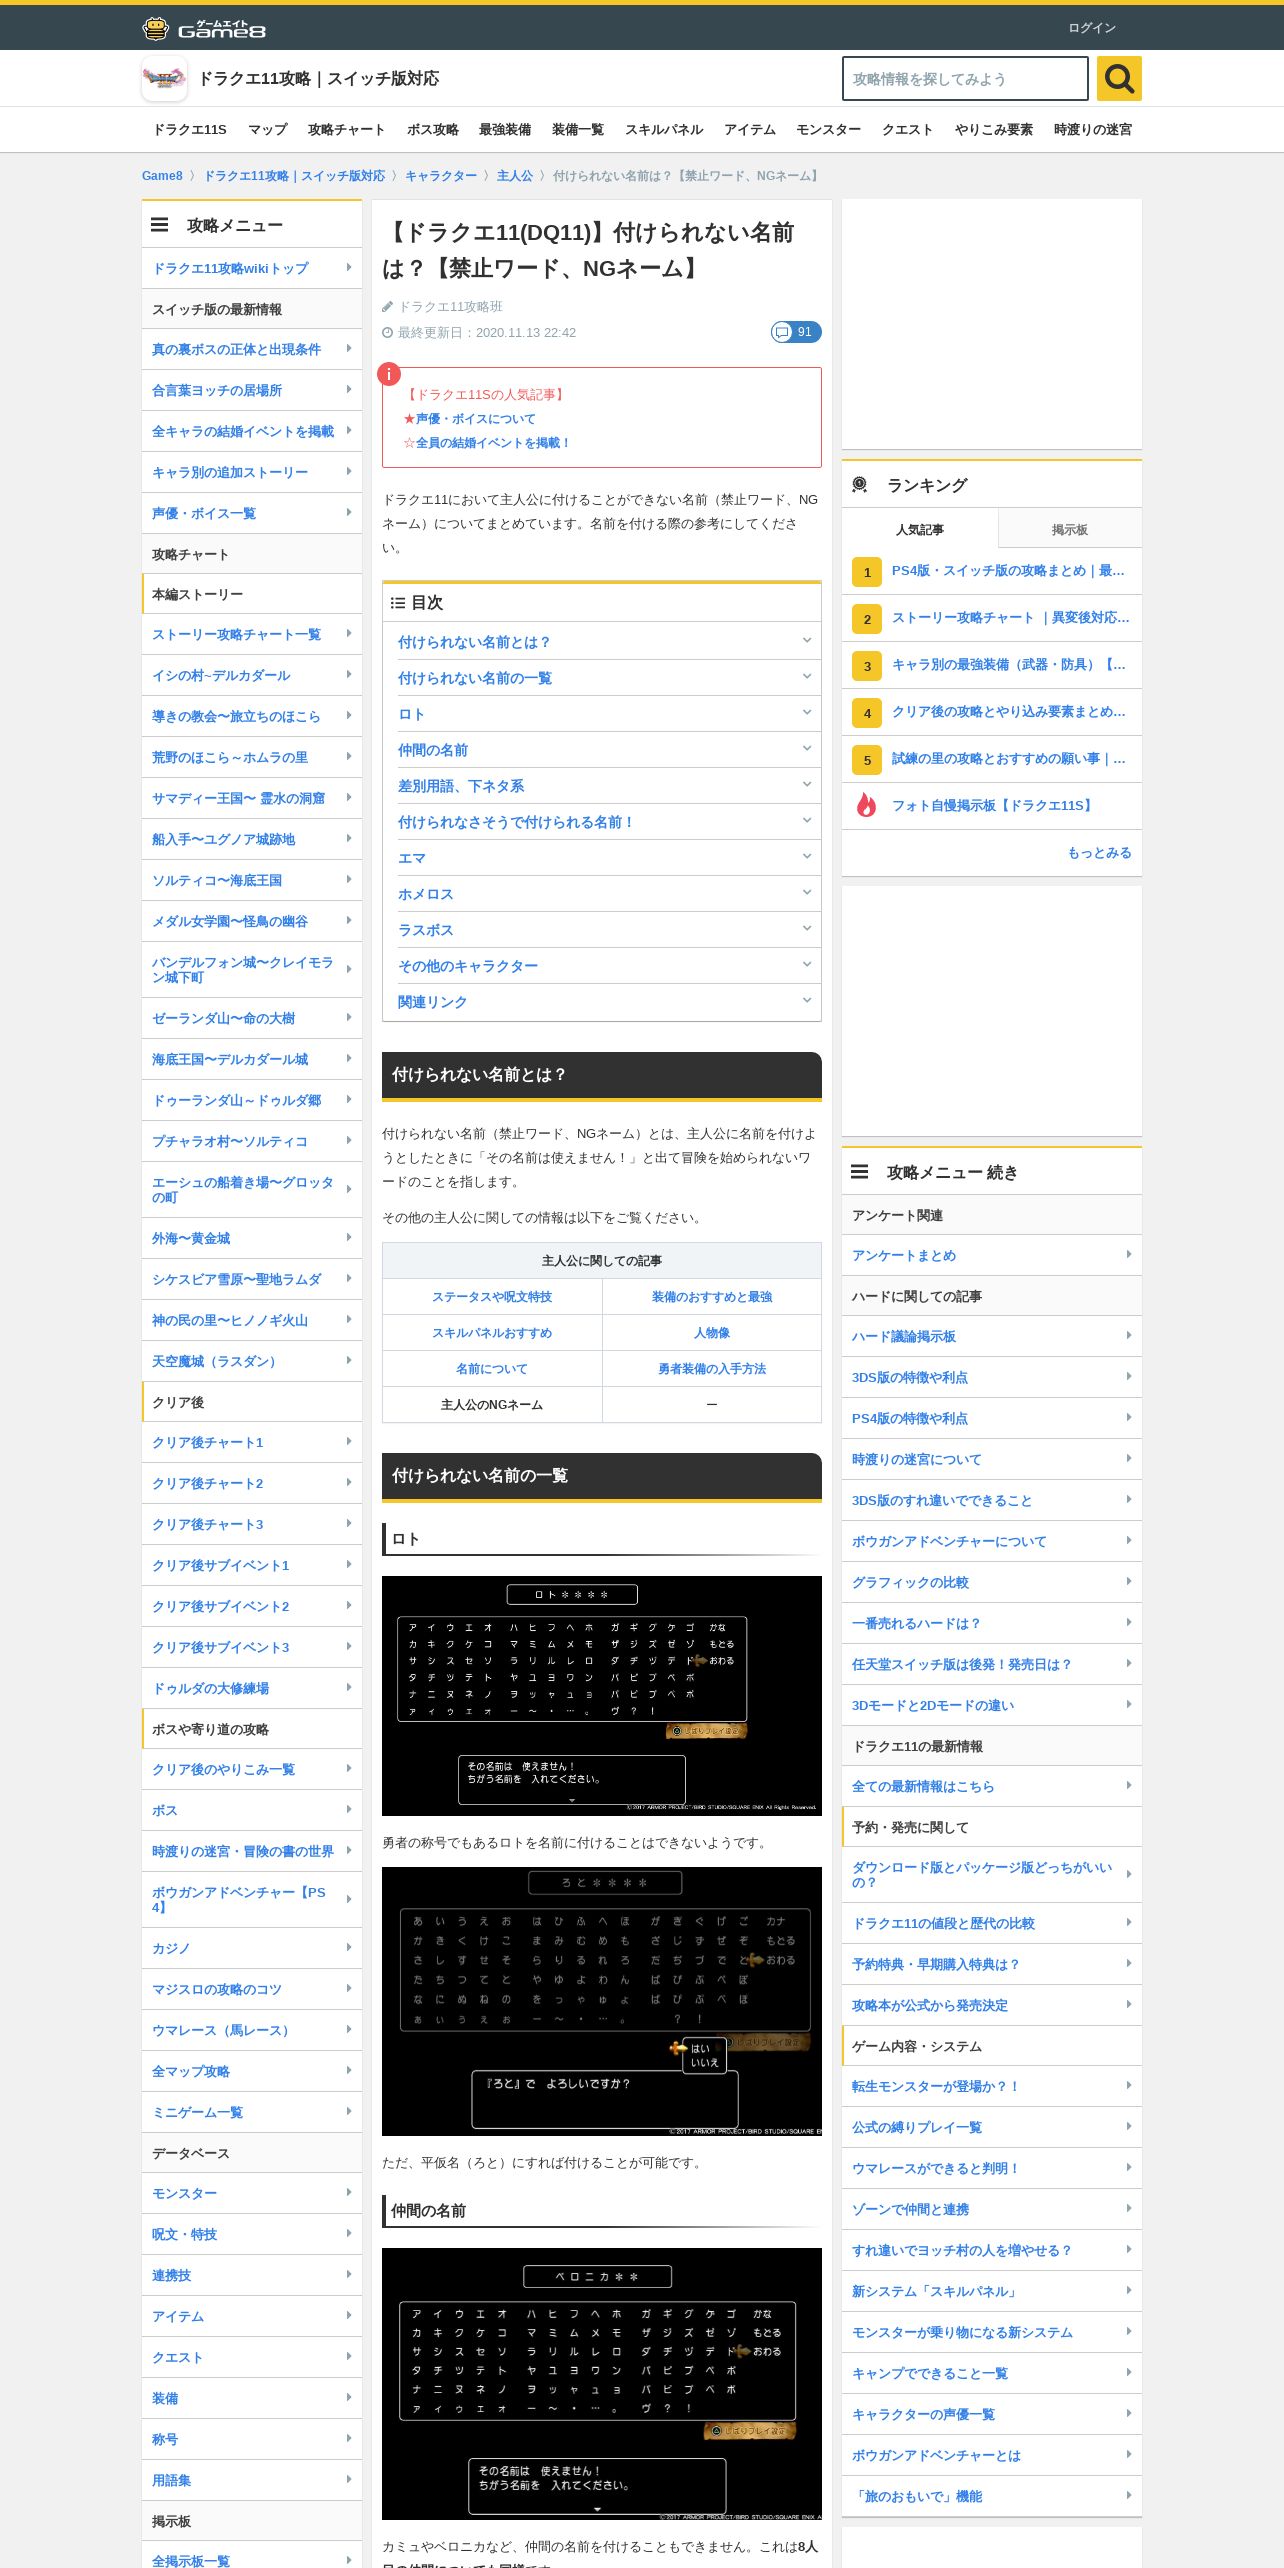Open クリア後チャート1 sidebar link
The width and height of the screenshot is (1284, 2568).
tap(208, 1442)
